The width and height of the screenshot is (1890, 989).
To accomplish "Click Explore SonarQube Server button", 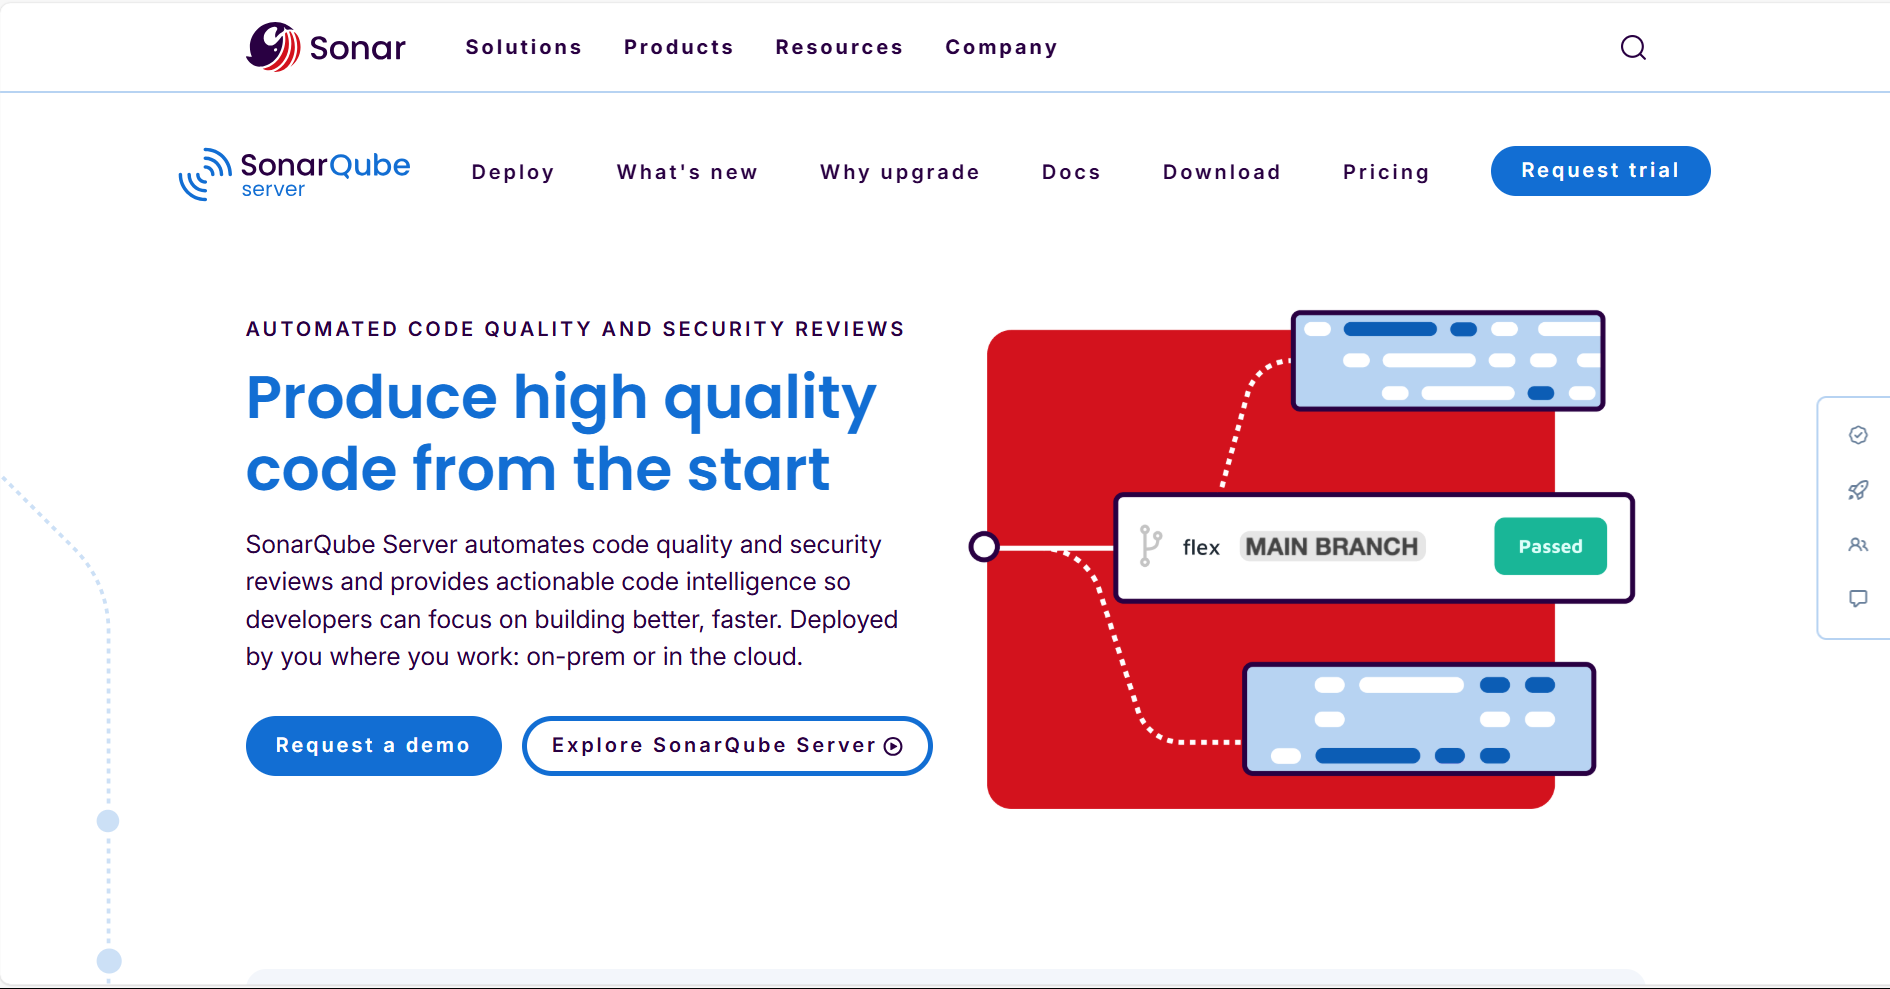I will click(x=727, y=746).
